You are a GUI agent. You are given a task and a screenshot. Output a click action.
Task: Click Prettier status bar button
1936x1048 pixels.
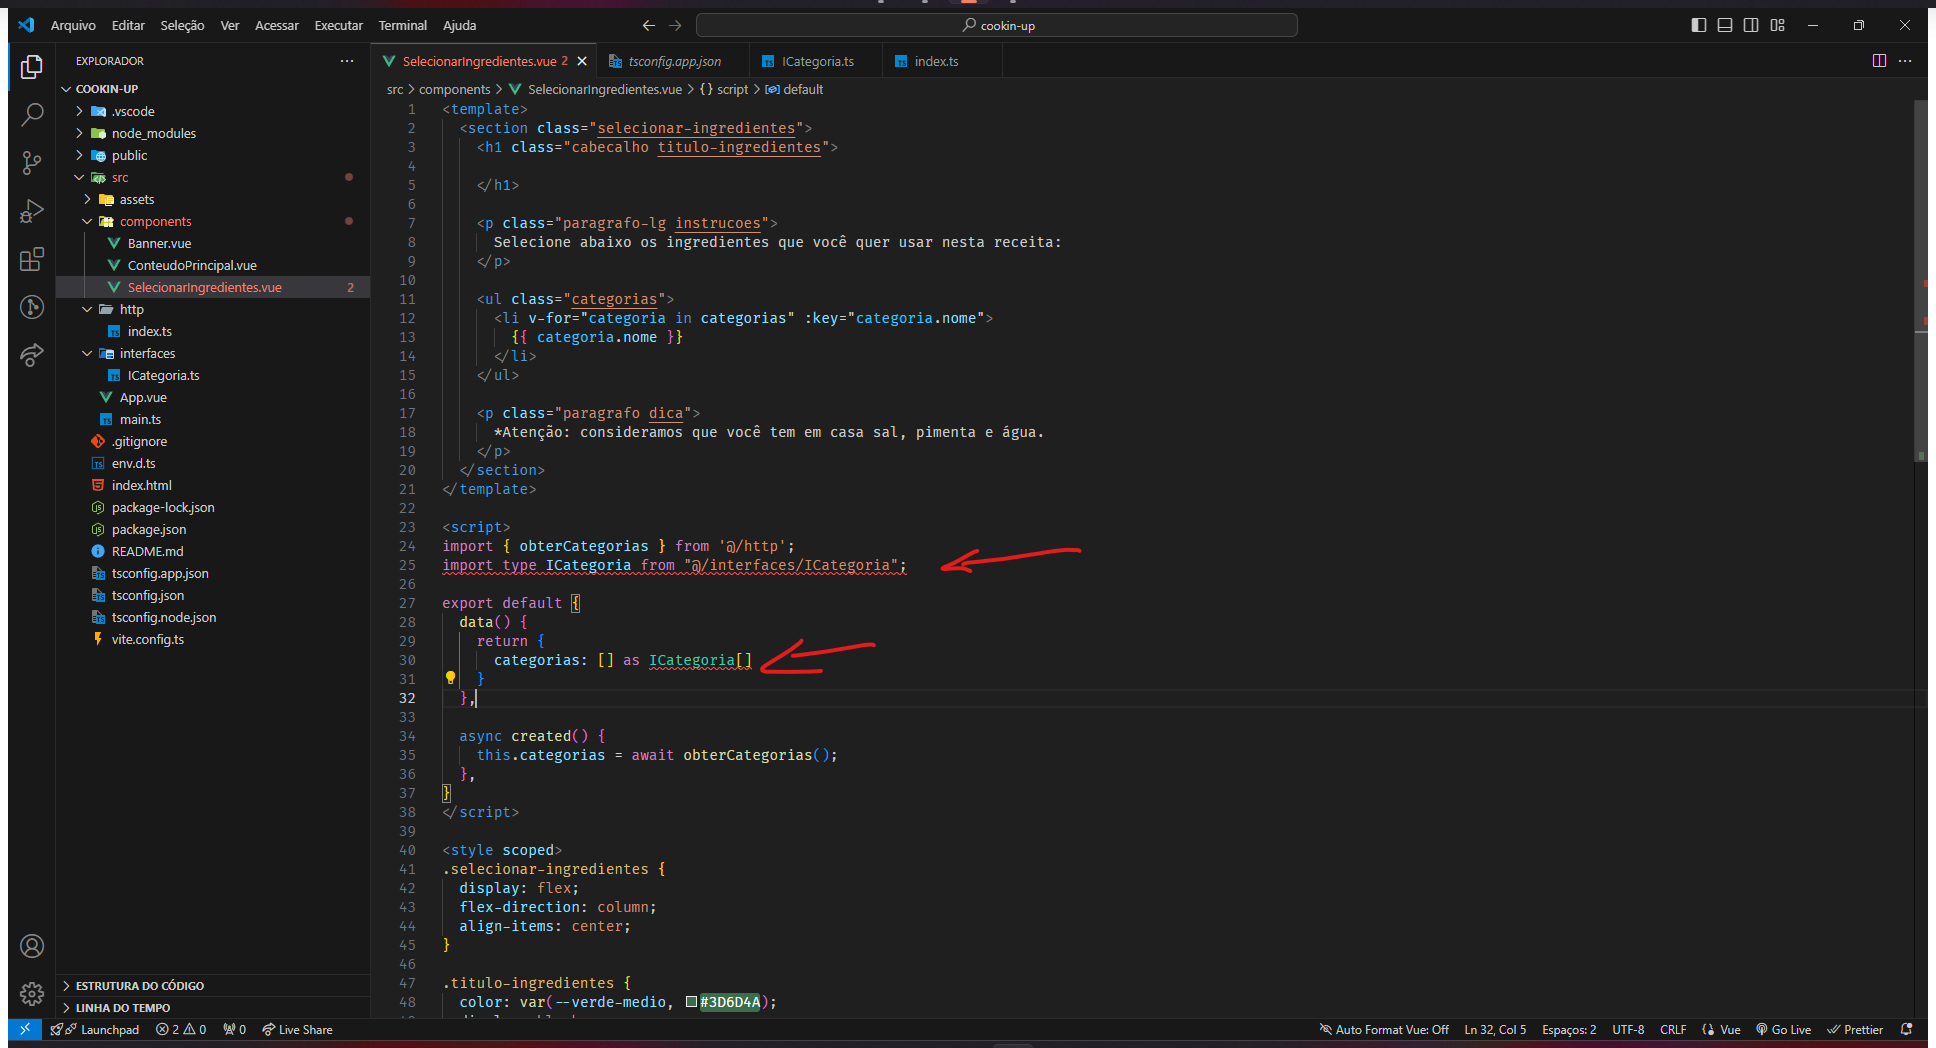click(x=1855, y=1029)
